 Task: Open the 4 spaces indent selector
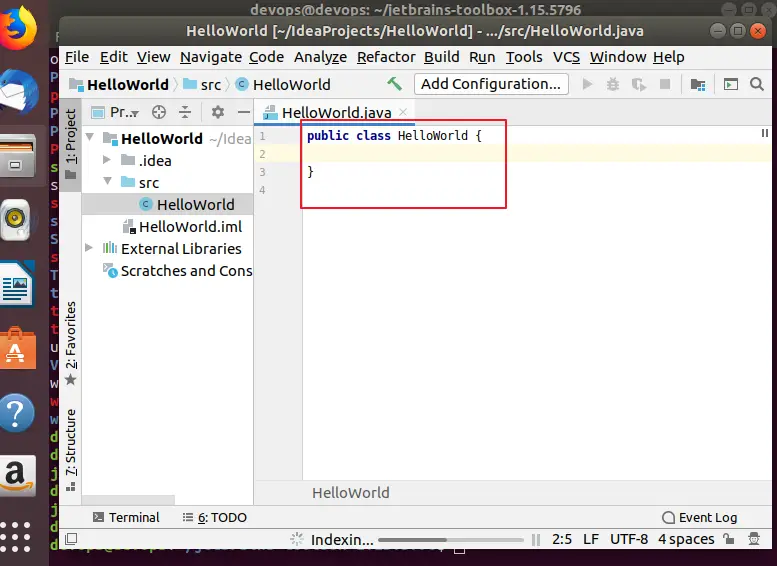tap(686, 539)
